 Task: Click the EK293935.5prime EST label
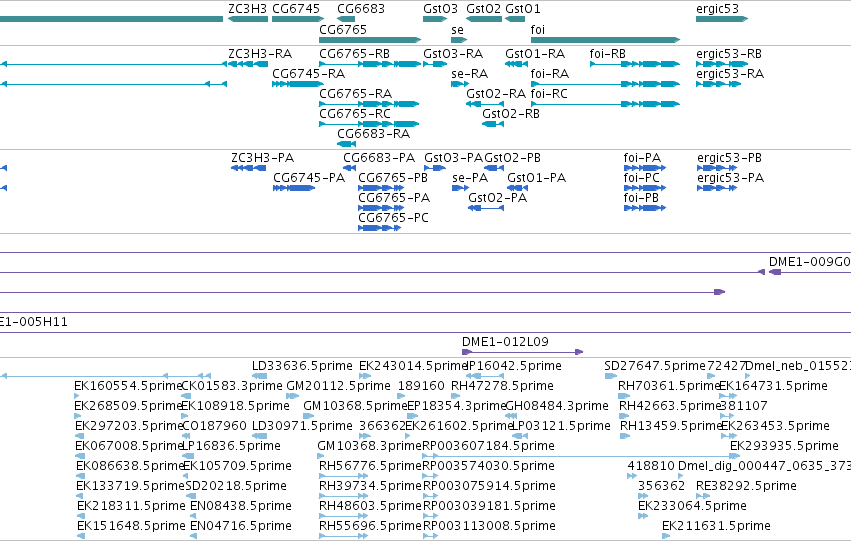(784, 447)
